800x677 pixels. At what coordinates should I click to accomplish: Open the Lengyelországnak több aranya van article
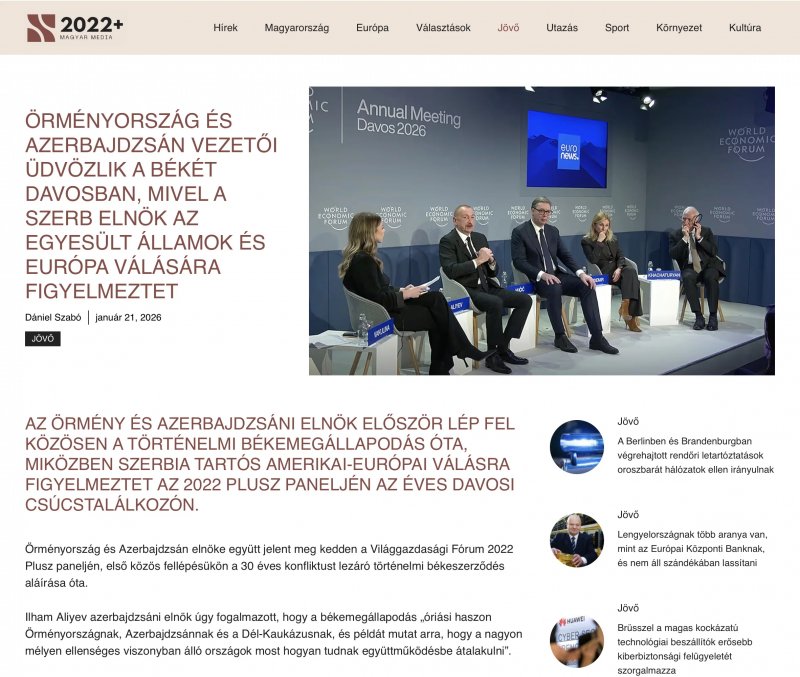tap(692, 549)
